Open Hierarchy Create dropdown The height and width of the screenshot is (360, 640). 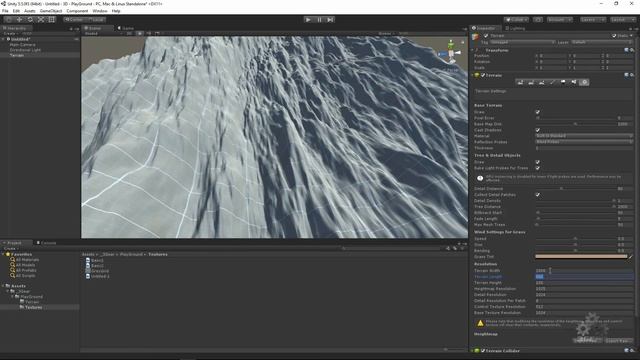[11, 33]
